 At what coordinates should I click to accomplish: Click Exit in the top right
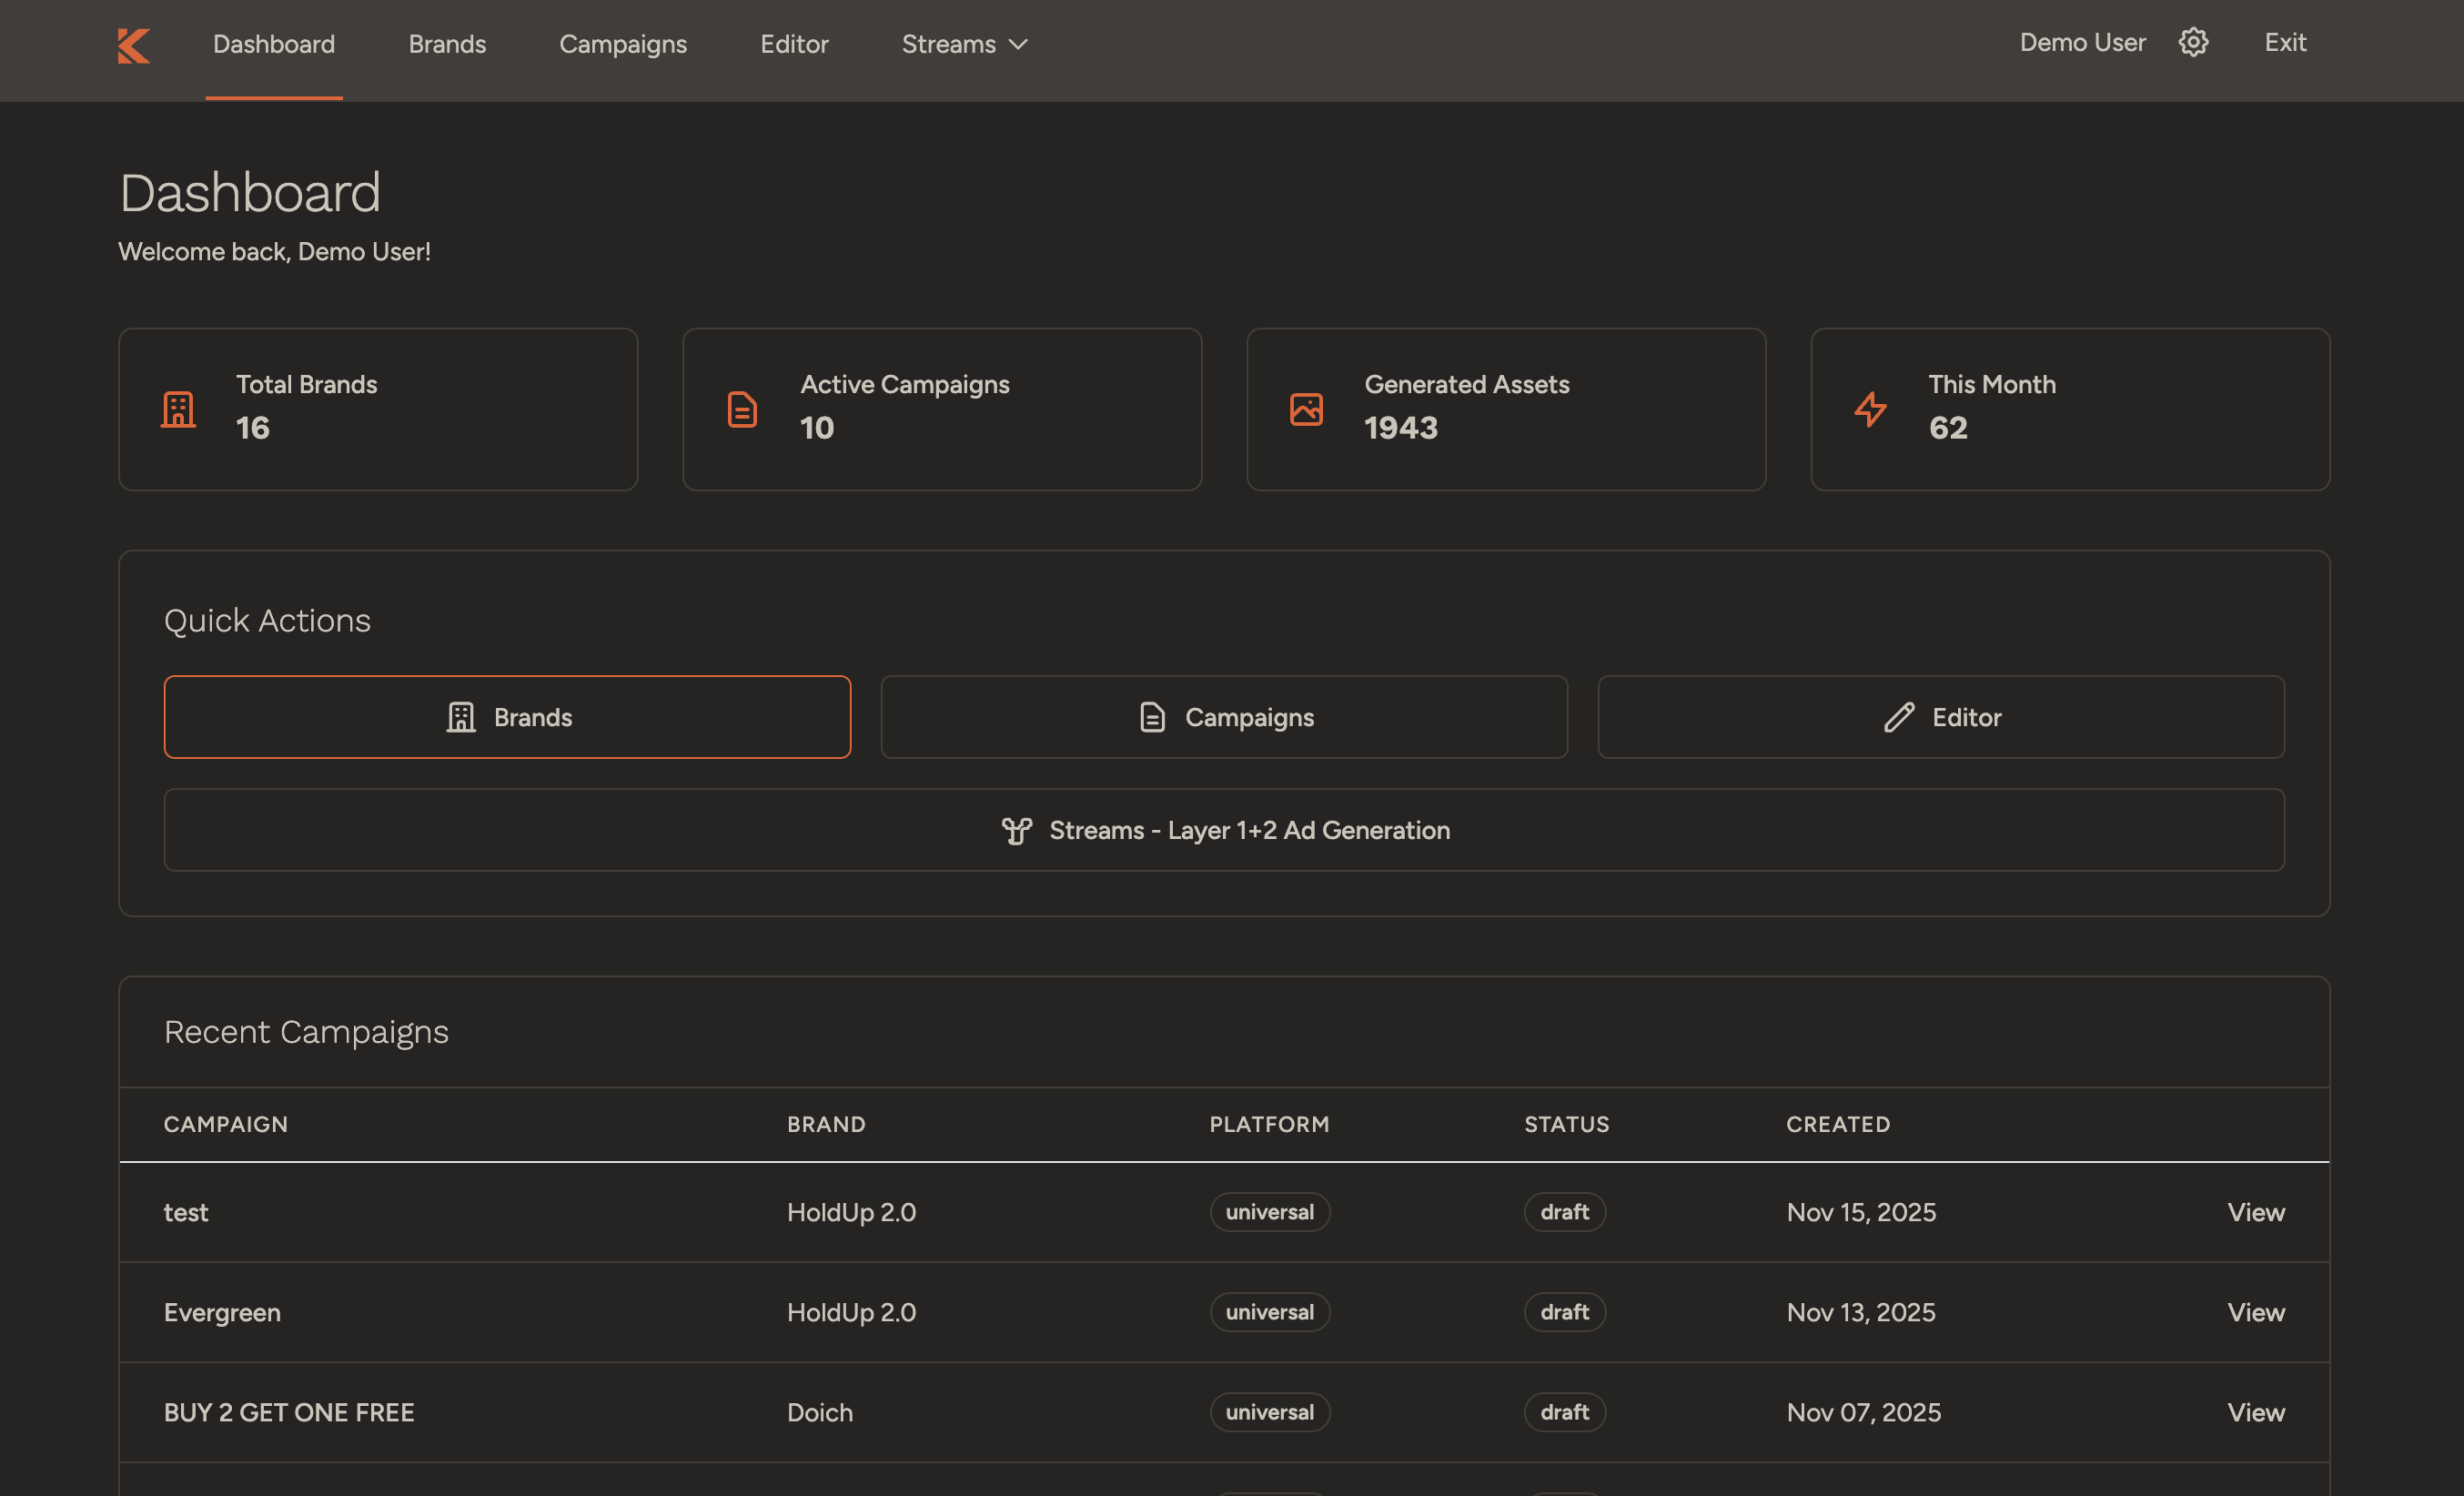(x=2285, y=42)
